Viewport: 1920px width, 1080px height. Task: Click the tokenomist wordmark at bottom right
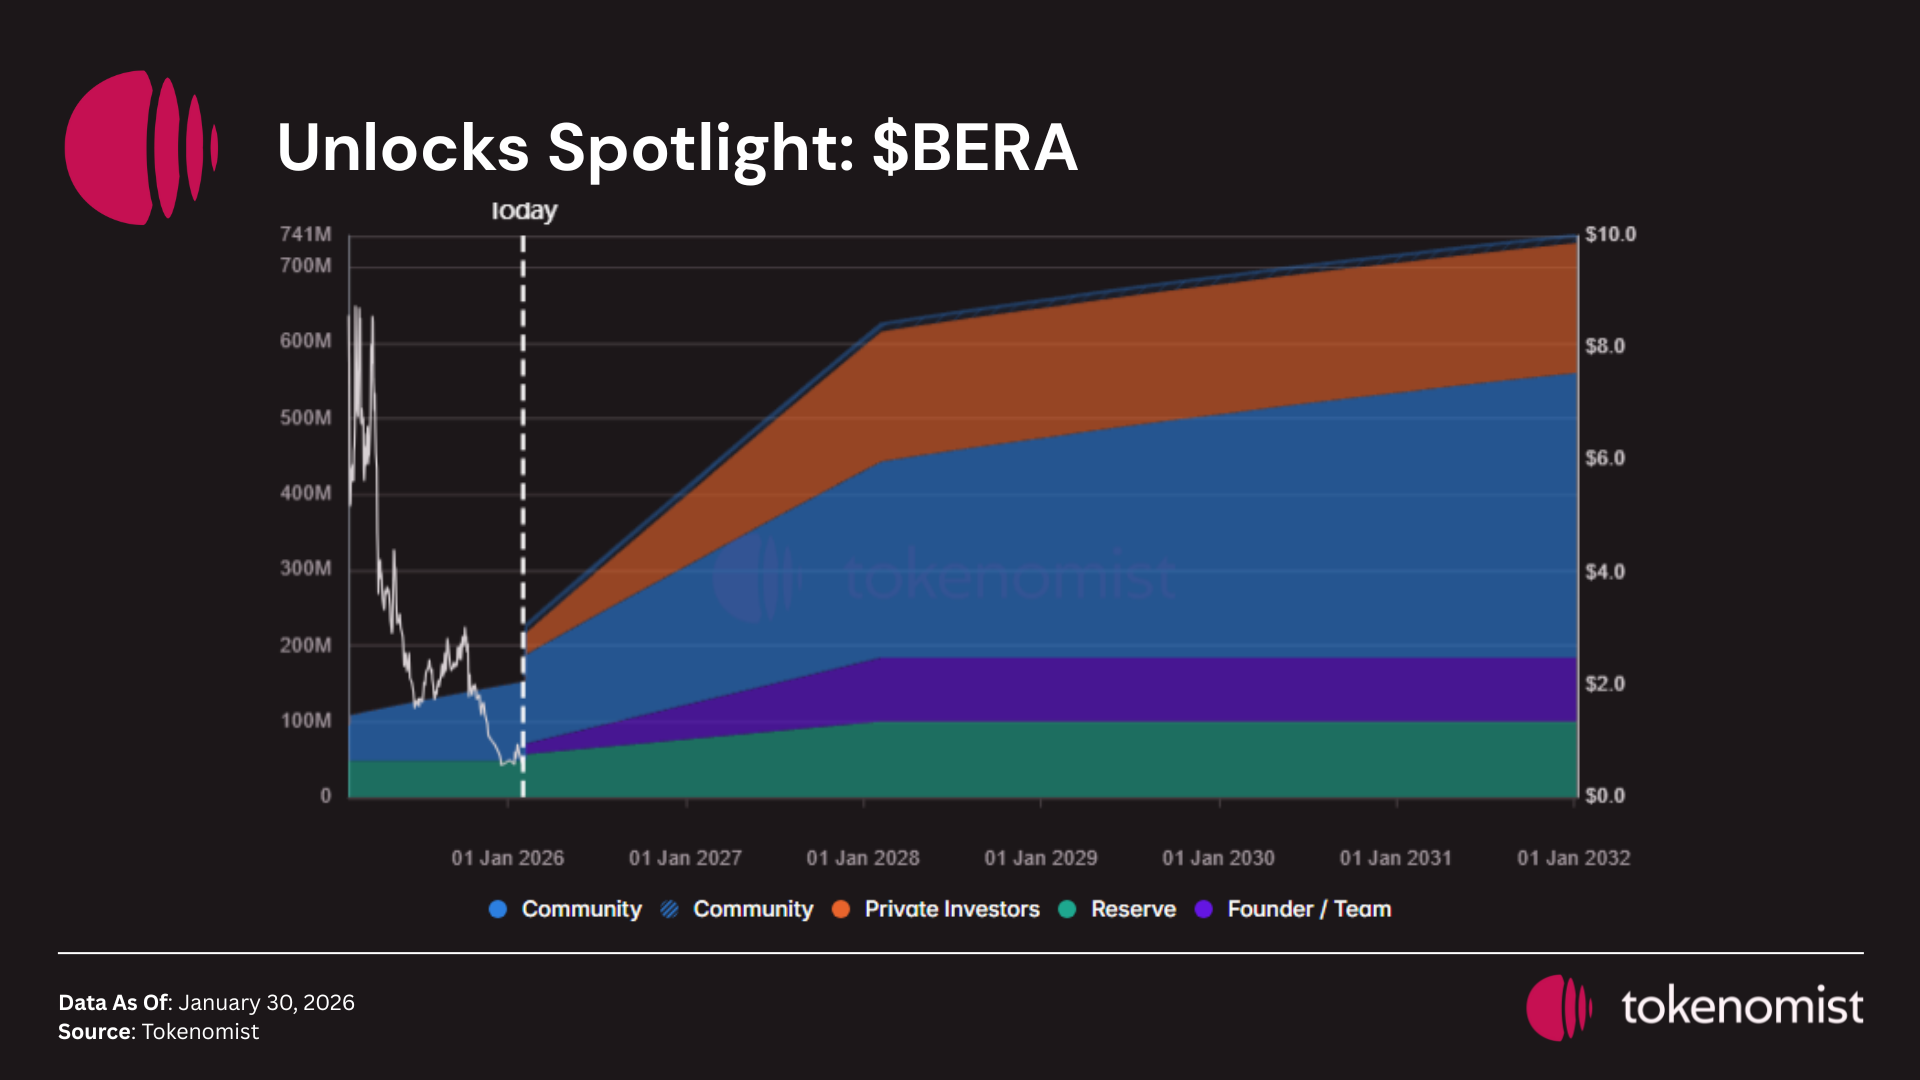1742,1006
